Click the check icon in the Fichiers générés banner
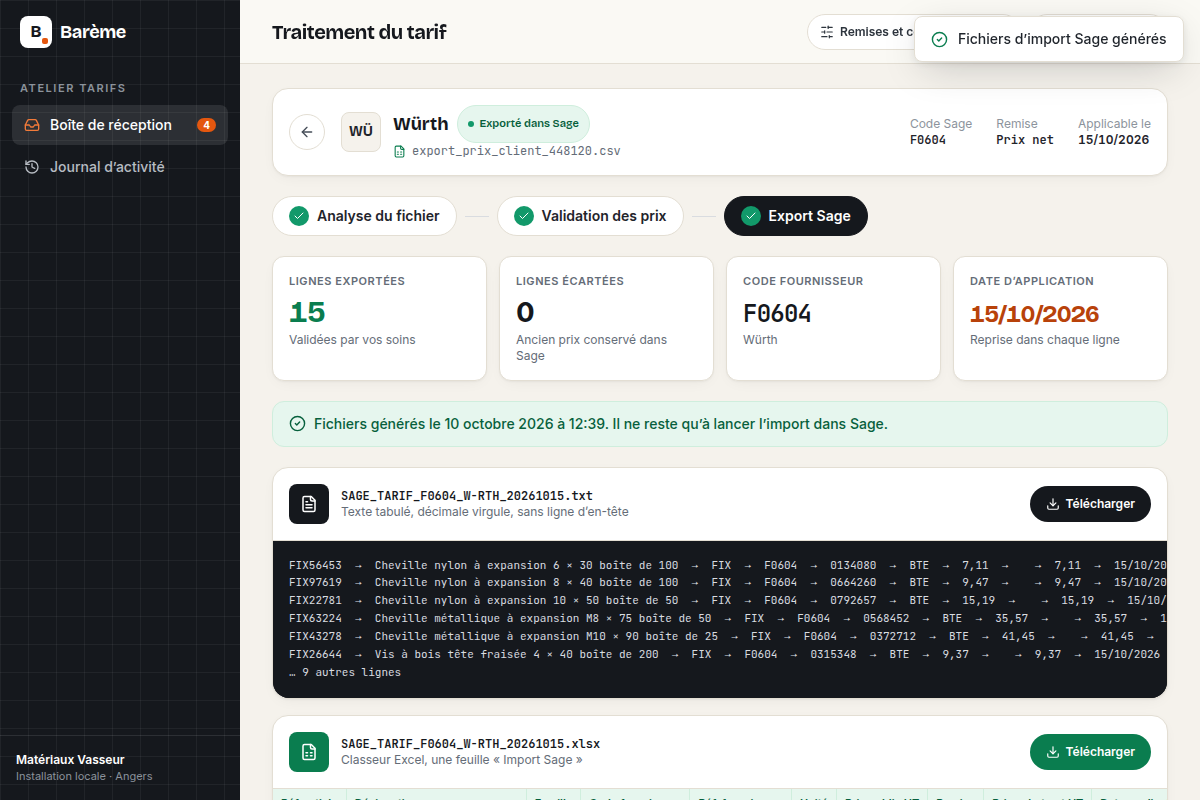1200x800 pixels. [297, 424]
